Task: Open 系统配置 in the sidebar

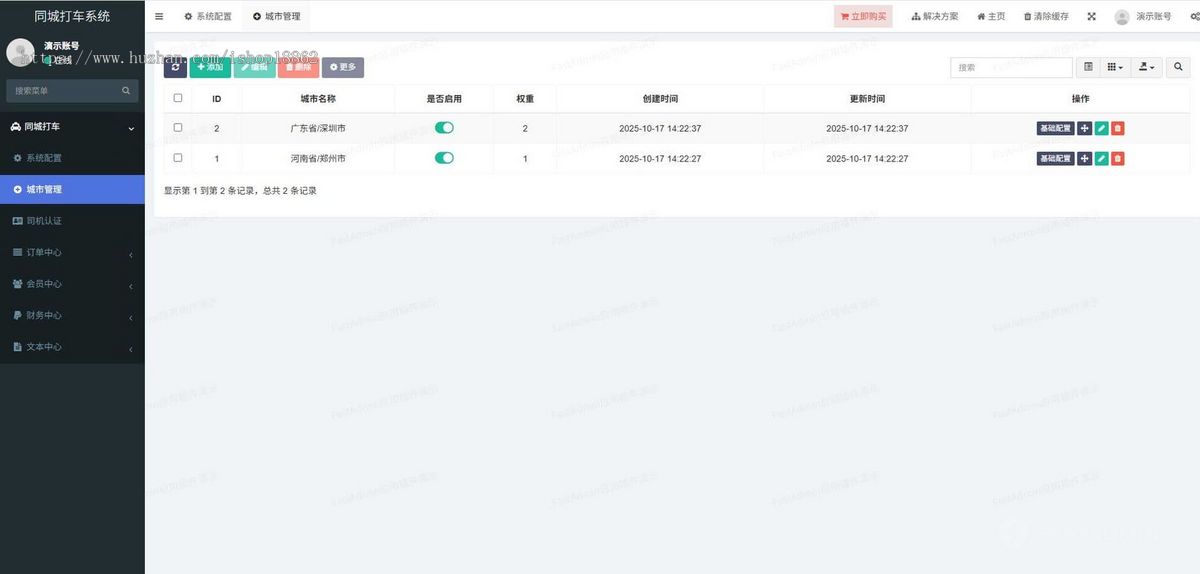Action: 72,158
